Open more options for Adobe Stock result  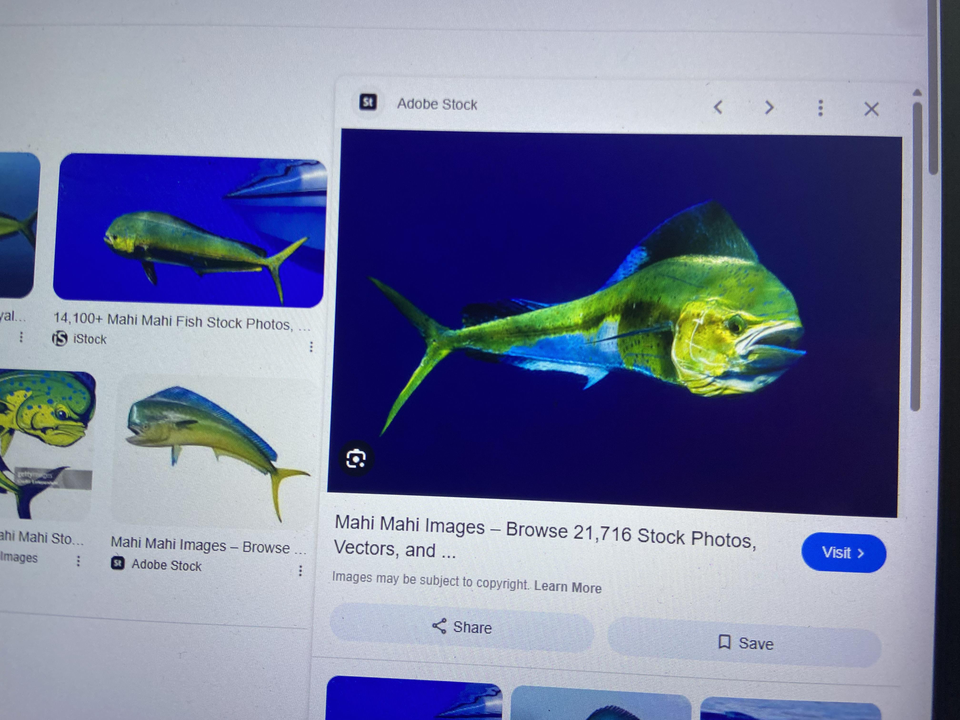[x=300, y=571]
